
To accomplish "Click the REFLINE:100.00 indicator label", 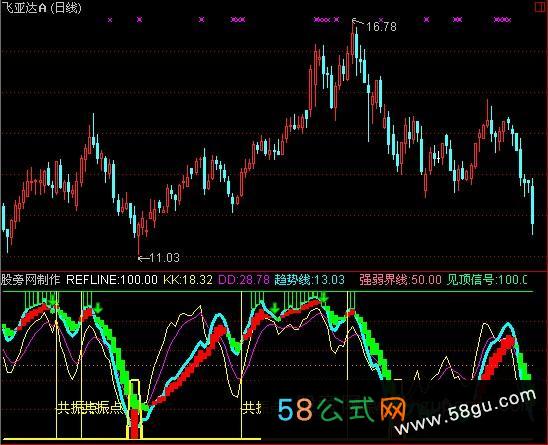I will pyautogui.click(x=112, y=280).
